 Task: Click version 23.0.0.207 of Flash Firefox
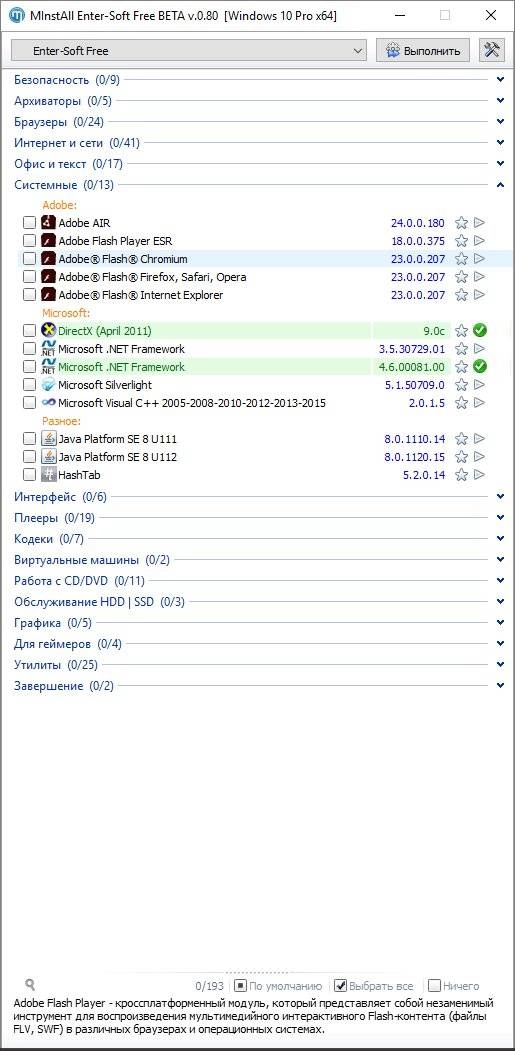tap(418, 277)
